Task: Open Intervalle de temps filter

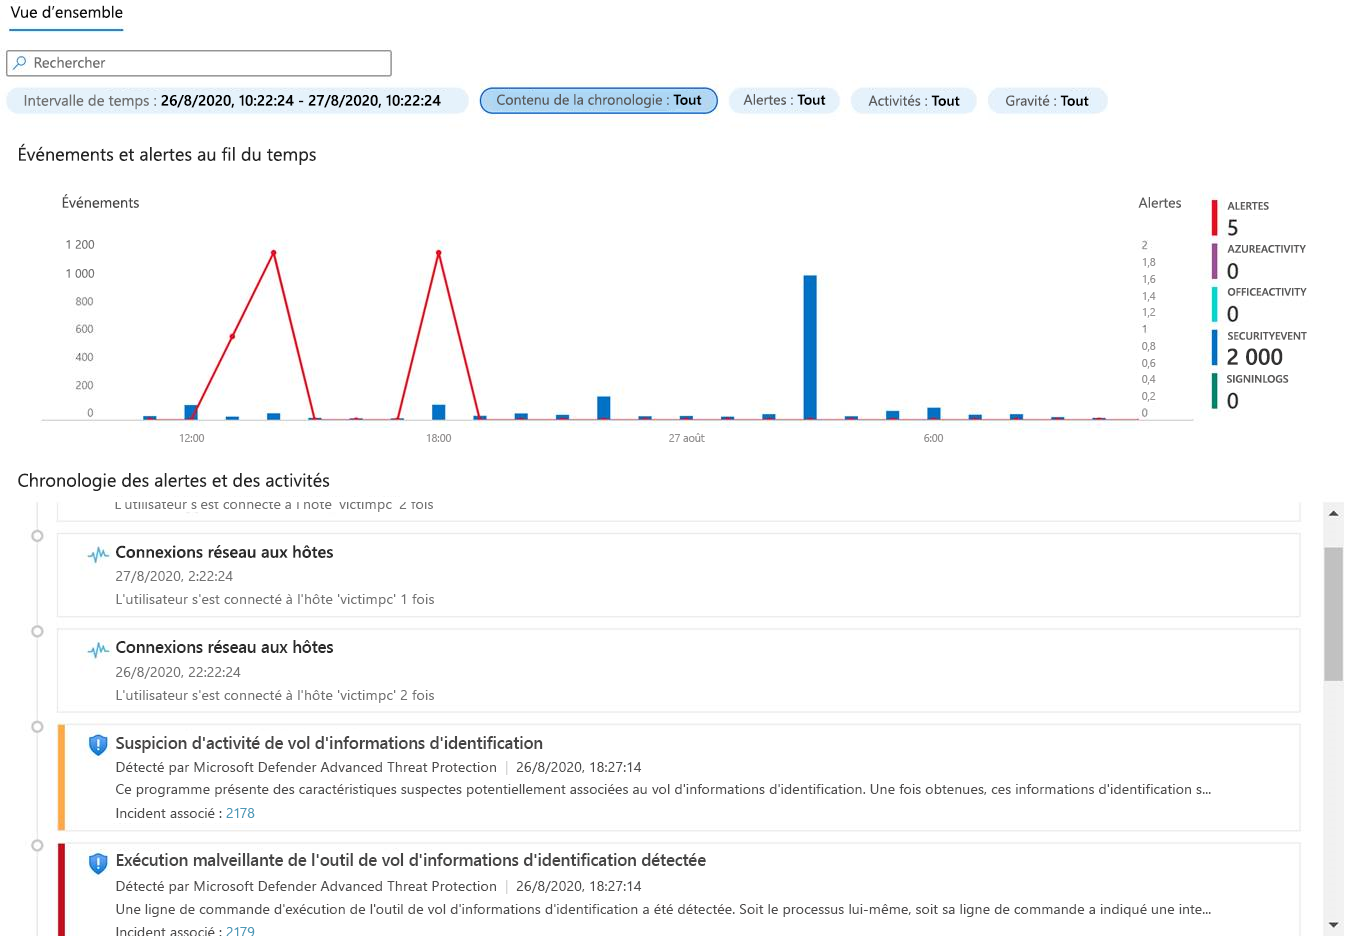Action: click(x=237, y=101)
